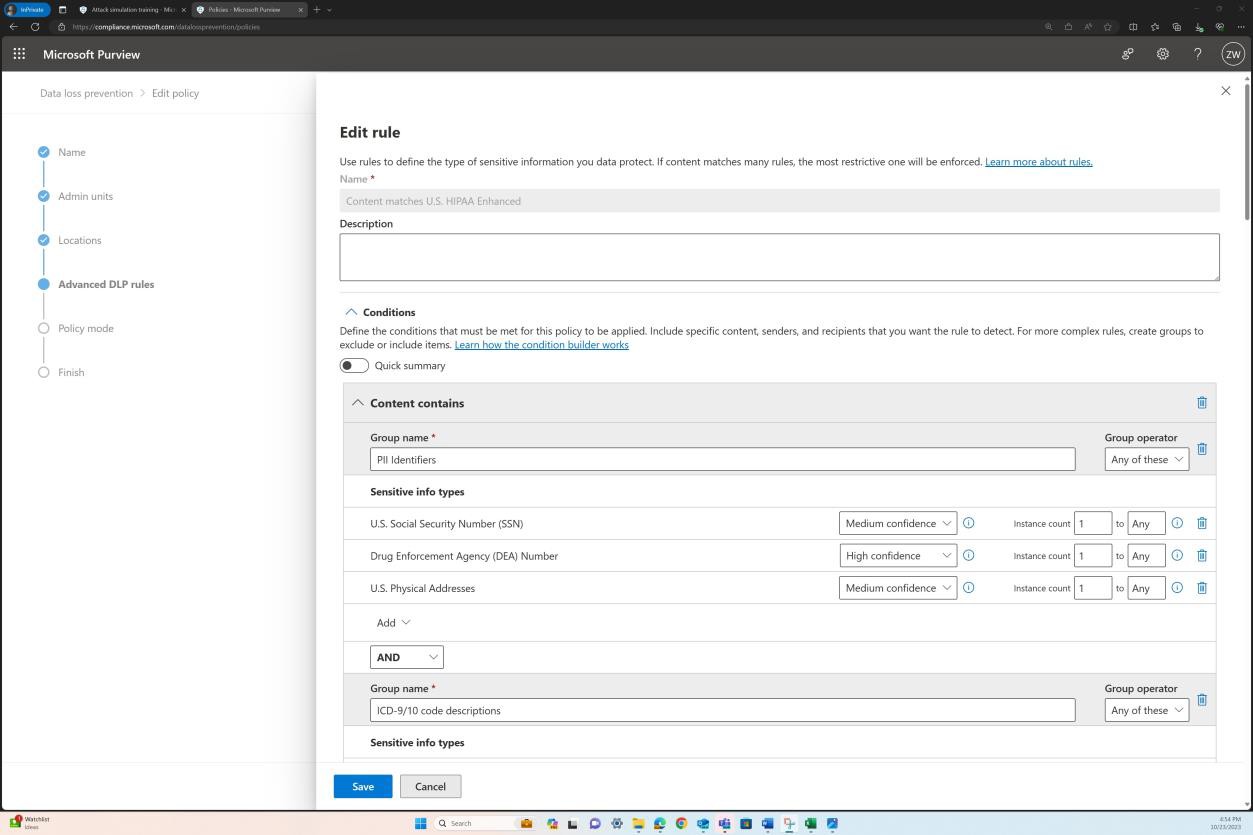Image resolution: width=1253 pixels, height=835 pixels.
Task: Enable the Quick summary toggle
Action: click(354, 365)
